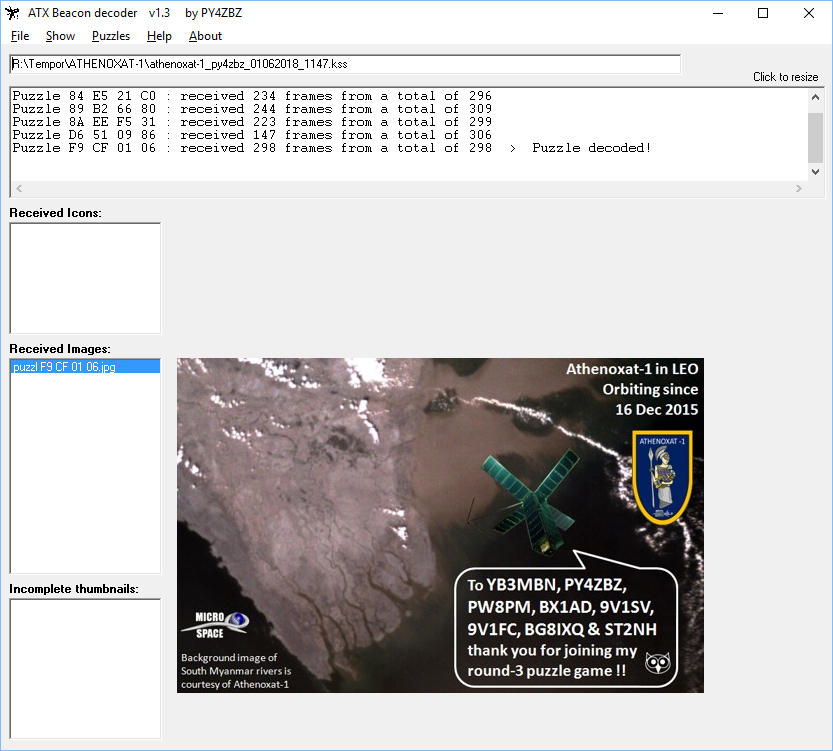
Task: Click the 'Puzzle 84 E5 21 C0' log line
Action: pyautogui.click(x=252, y=96)
